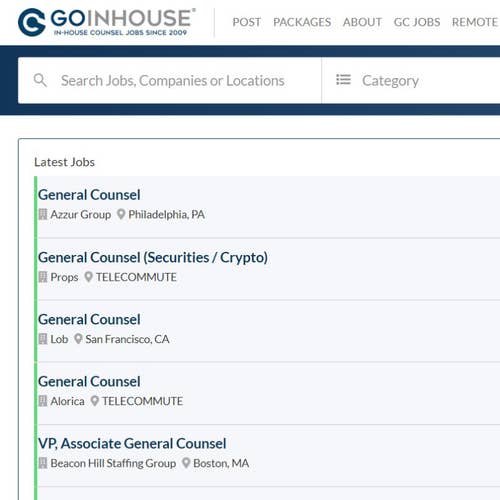Open the ABOUT page
Viewport: 500px width, 500px height.
click(x=362, y=22)
